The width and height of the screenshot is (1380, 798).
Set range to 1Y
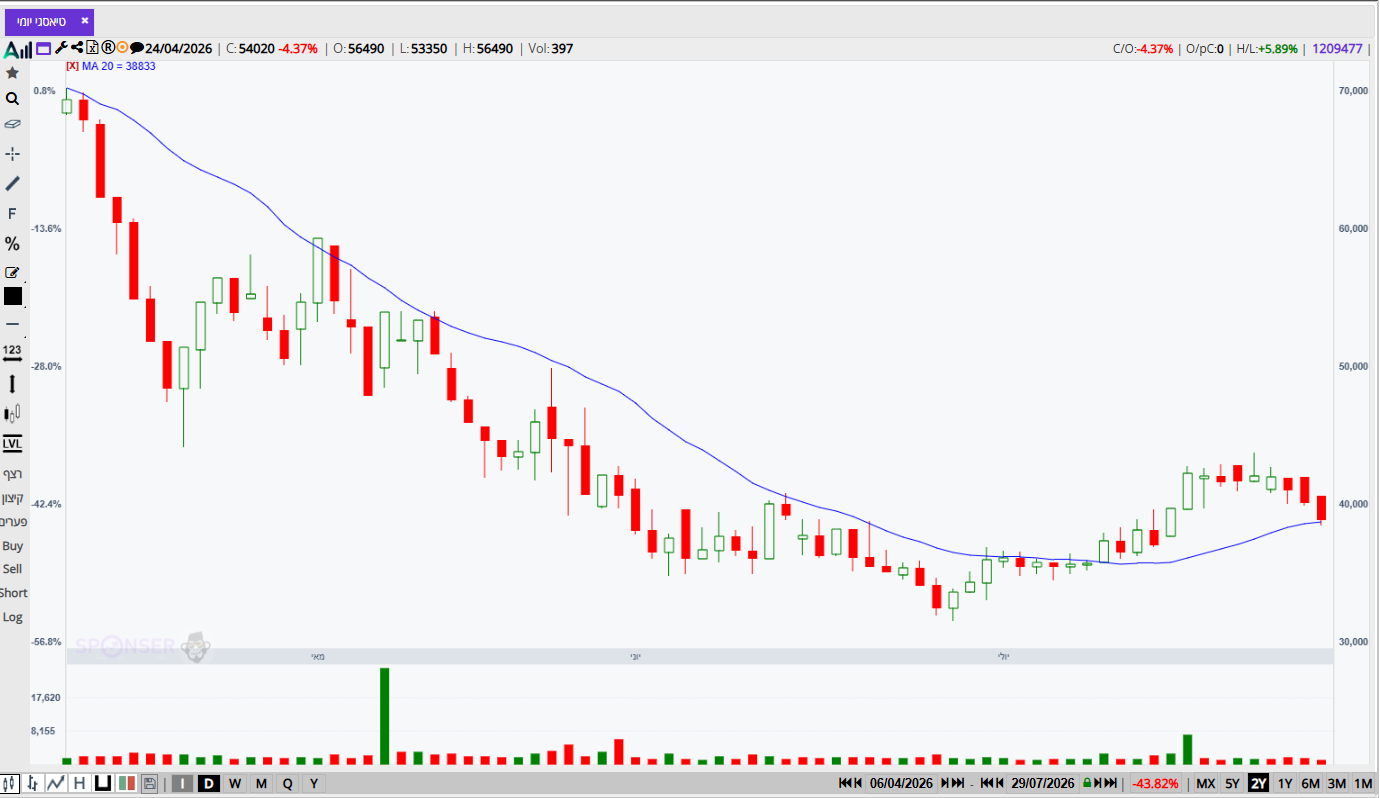1285,784
